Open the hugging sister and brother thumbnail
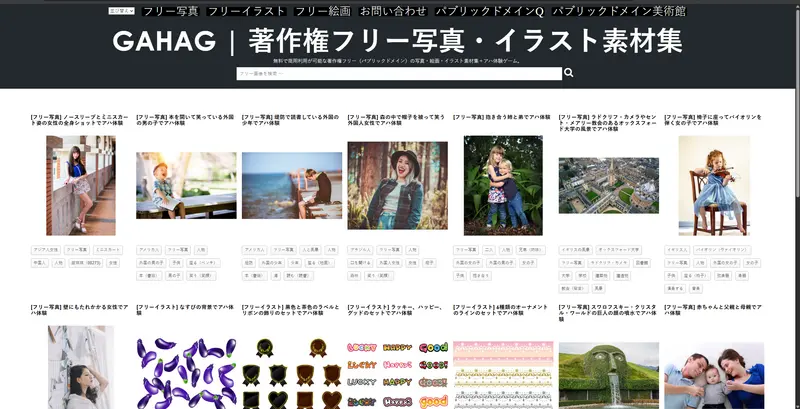The height and width of the screenshot is (409, 800). click(503, 185)
